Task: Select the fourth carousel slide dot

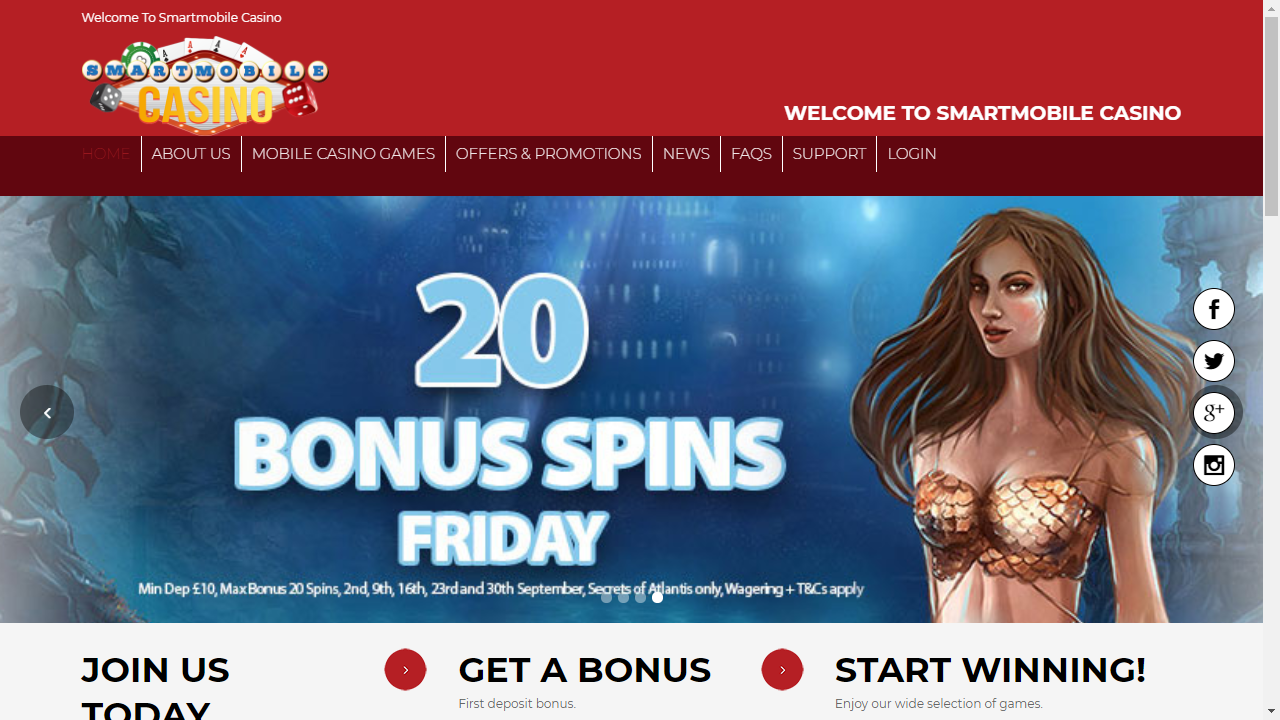Action: point(657,597)
